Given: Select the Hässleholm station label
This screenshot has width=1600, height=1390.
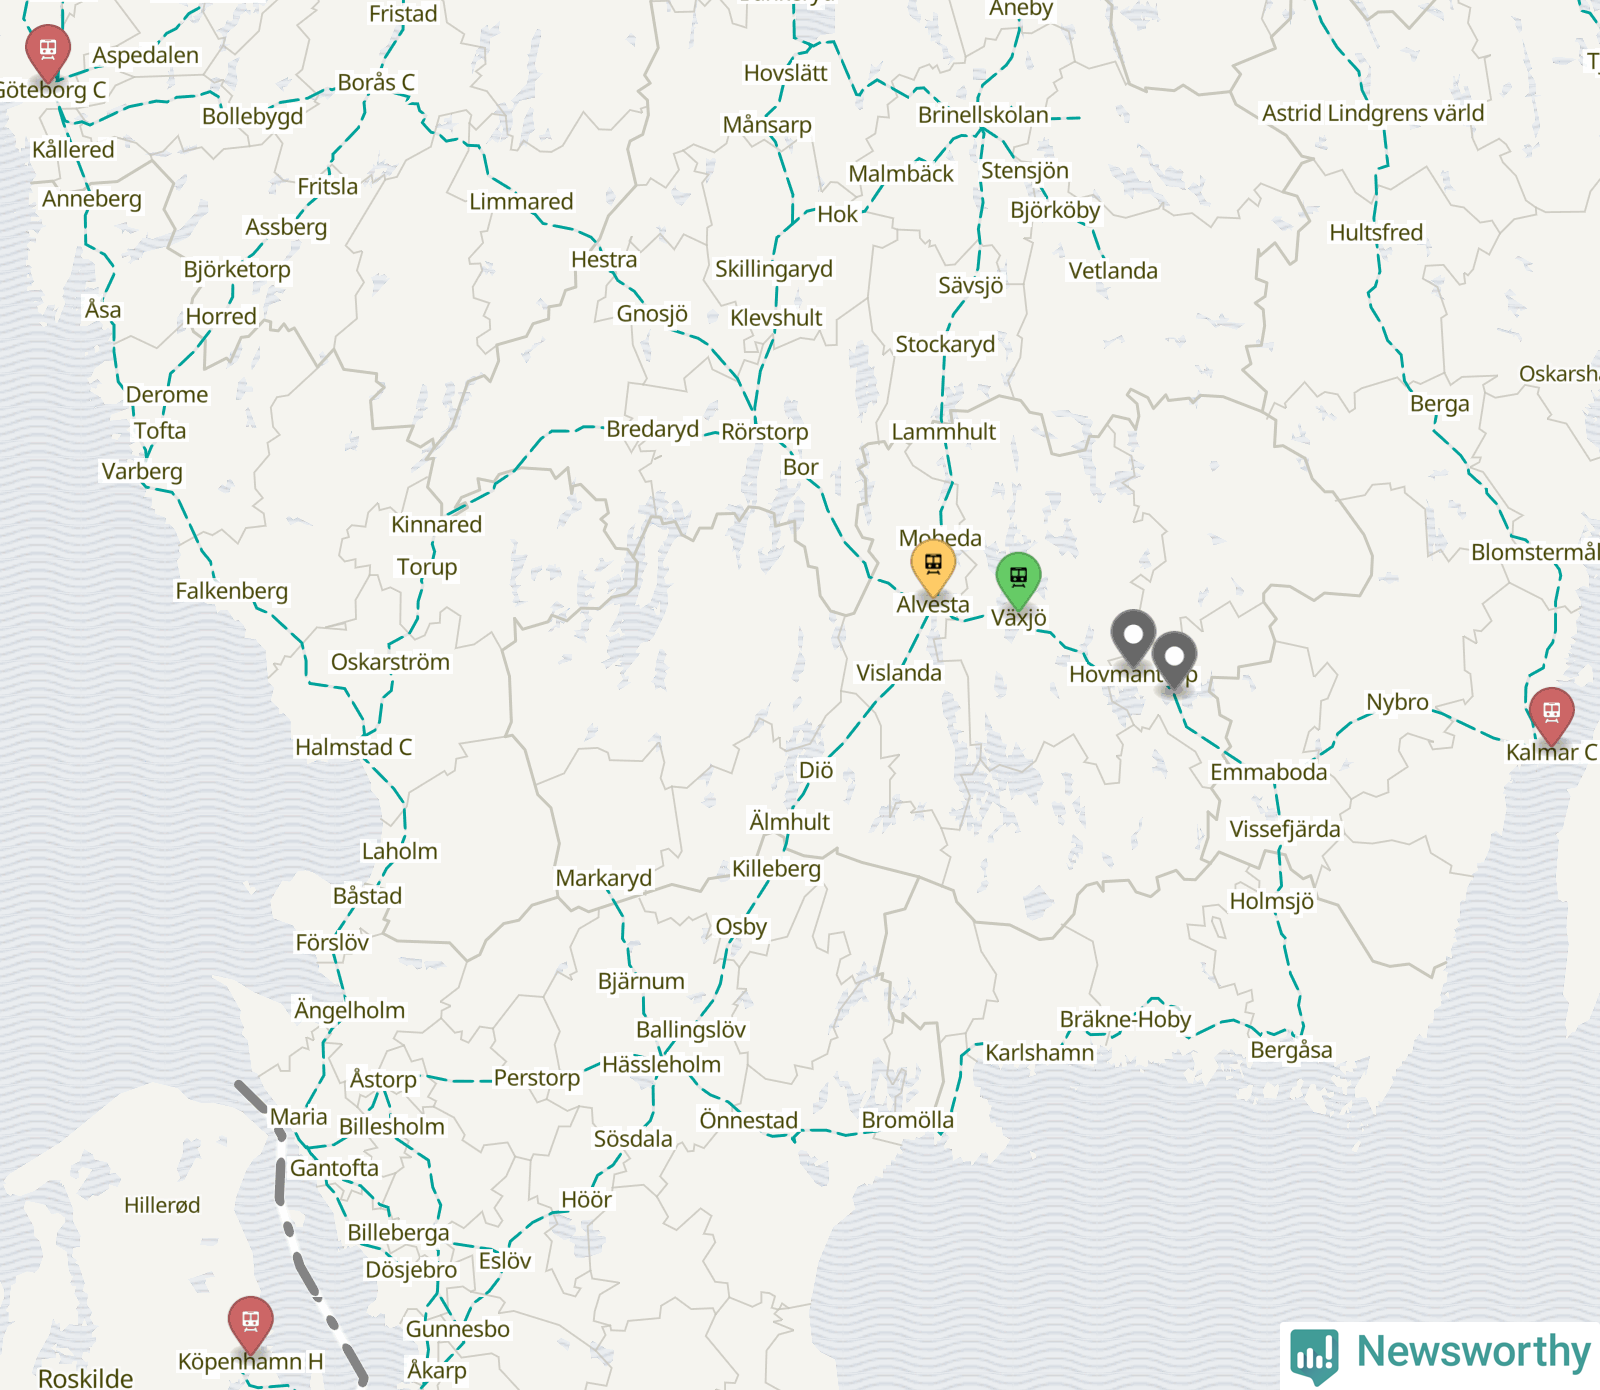Looking at the screenshot, I should (x=661, y=1065).
